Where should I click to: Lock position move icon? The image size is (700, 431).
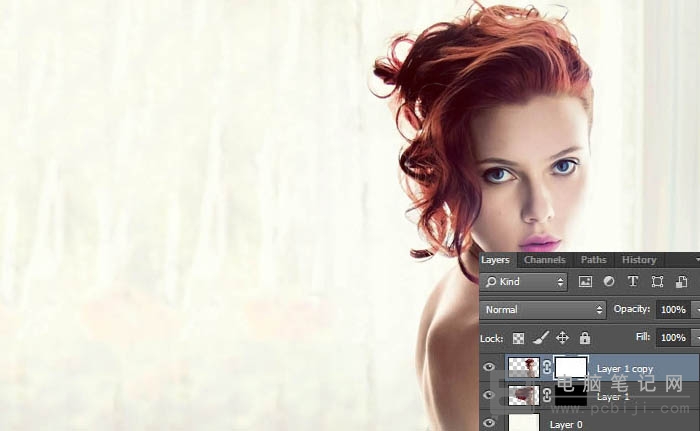[562, 338]
